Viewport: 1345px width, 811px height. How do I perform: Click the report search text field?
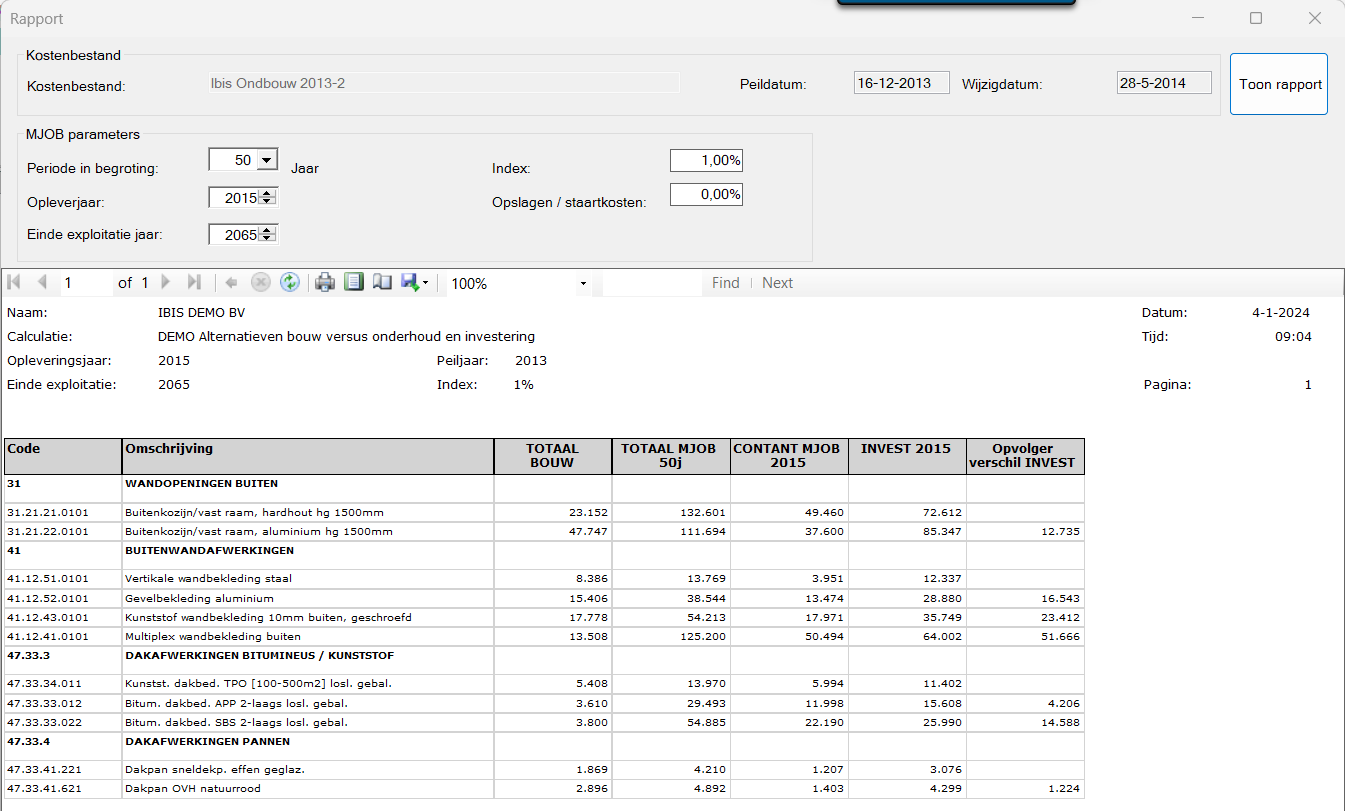[x=652, y=283]
